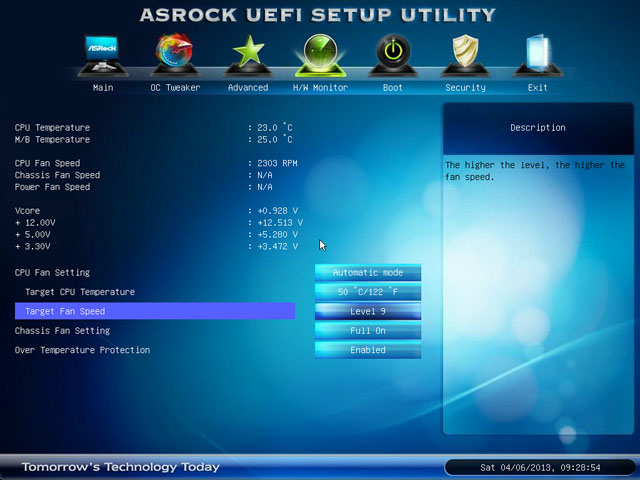Click the door Exit icon

538,56
